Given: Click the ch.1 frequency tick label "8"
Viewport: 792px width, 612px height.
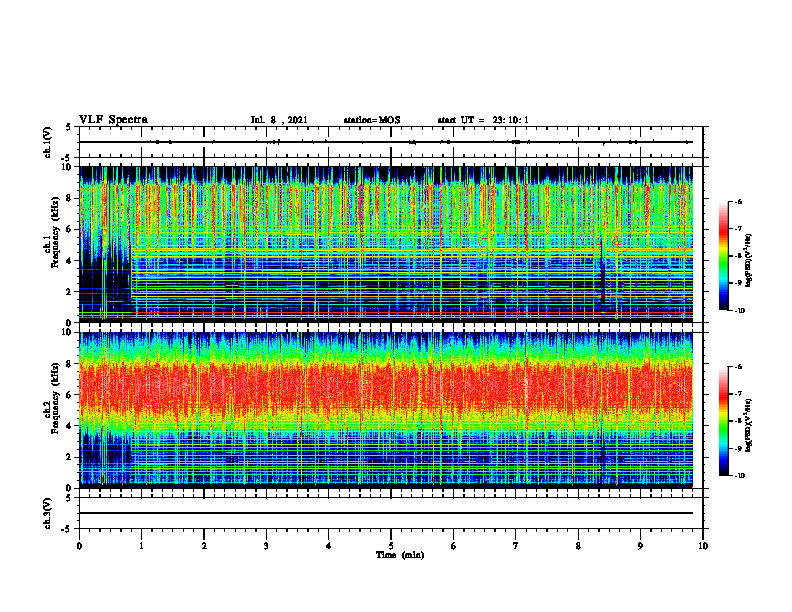Looking at the screenshot, I should (x=70, y=198).
